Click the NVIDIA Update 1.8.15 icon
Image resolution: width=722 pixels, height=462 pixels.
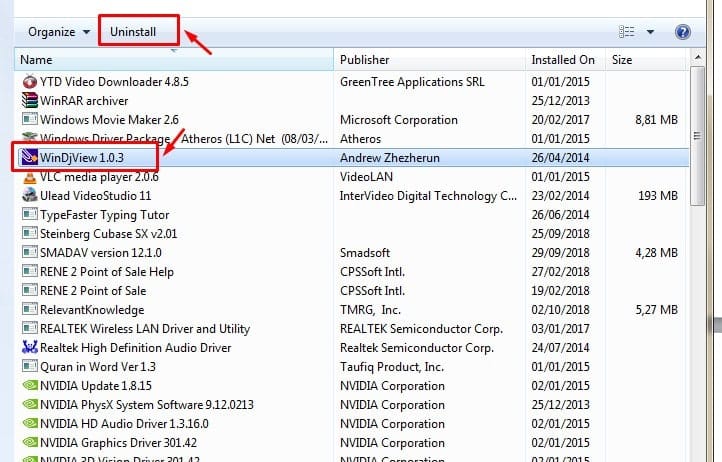29,385
